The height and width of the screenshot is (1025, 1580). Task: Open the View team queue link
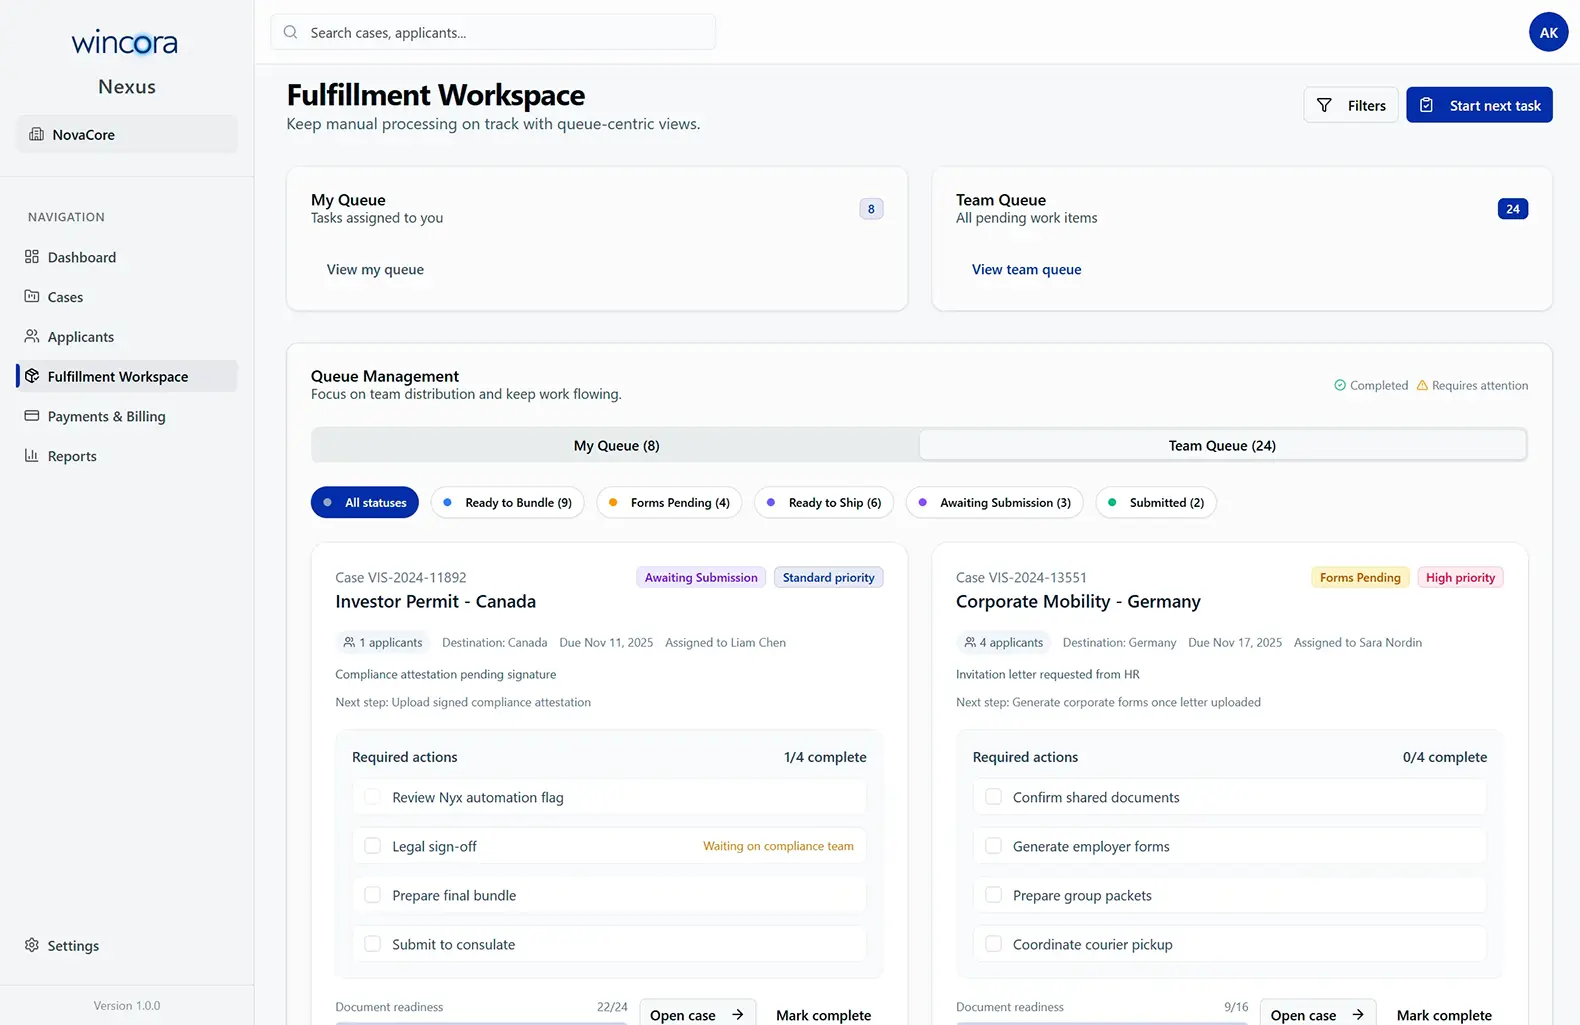click(x=1026, y=270)
